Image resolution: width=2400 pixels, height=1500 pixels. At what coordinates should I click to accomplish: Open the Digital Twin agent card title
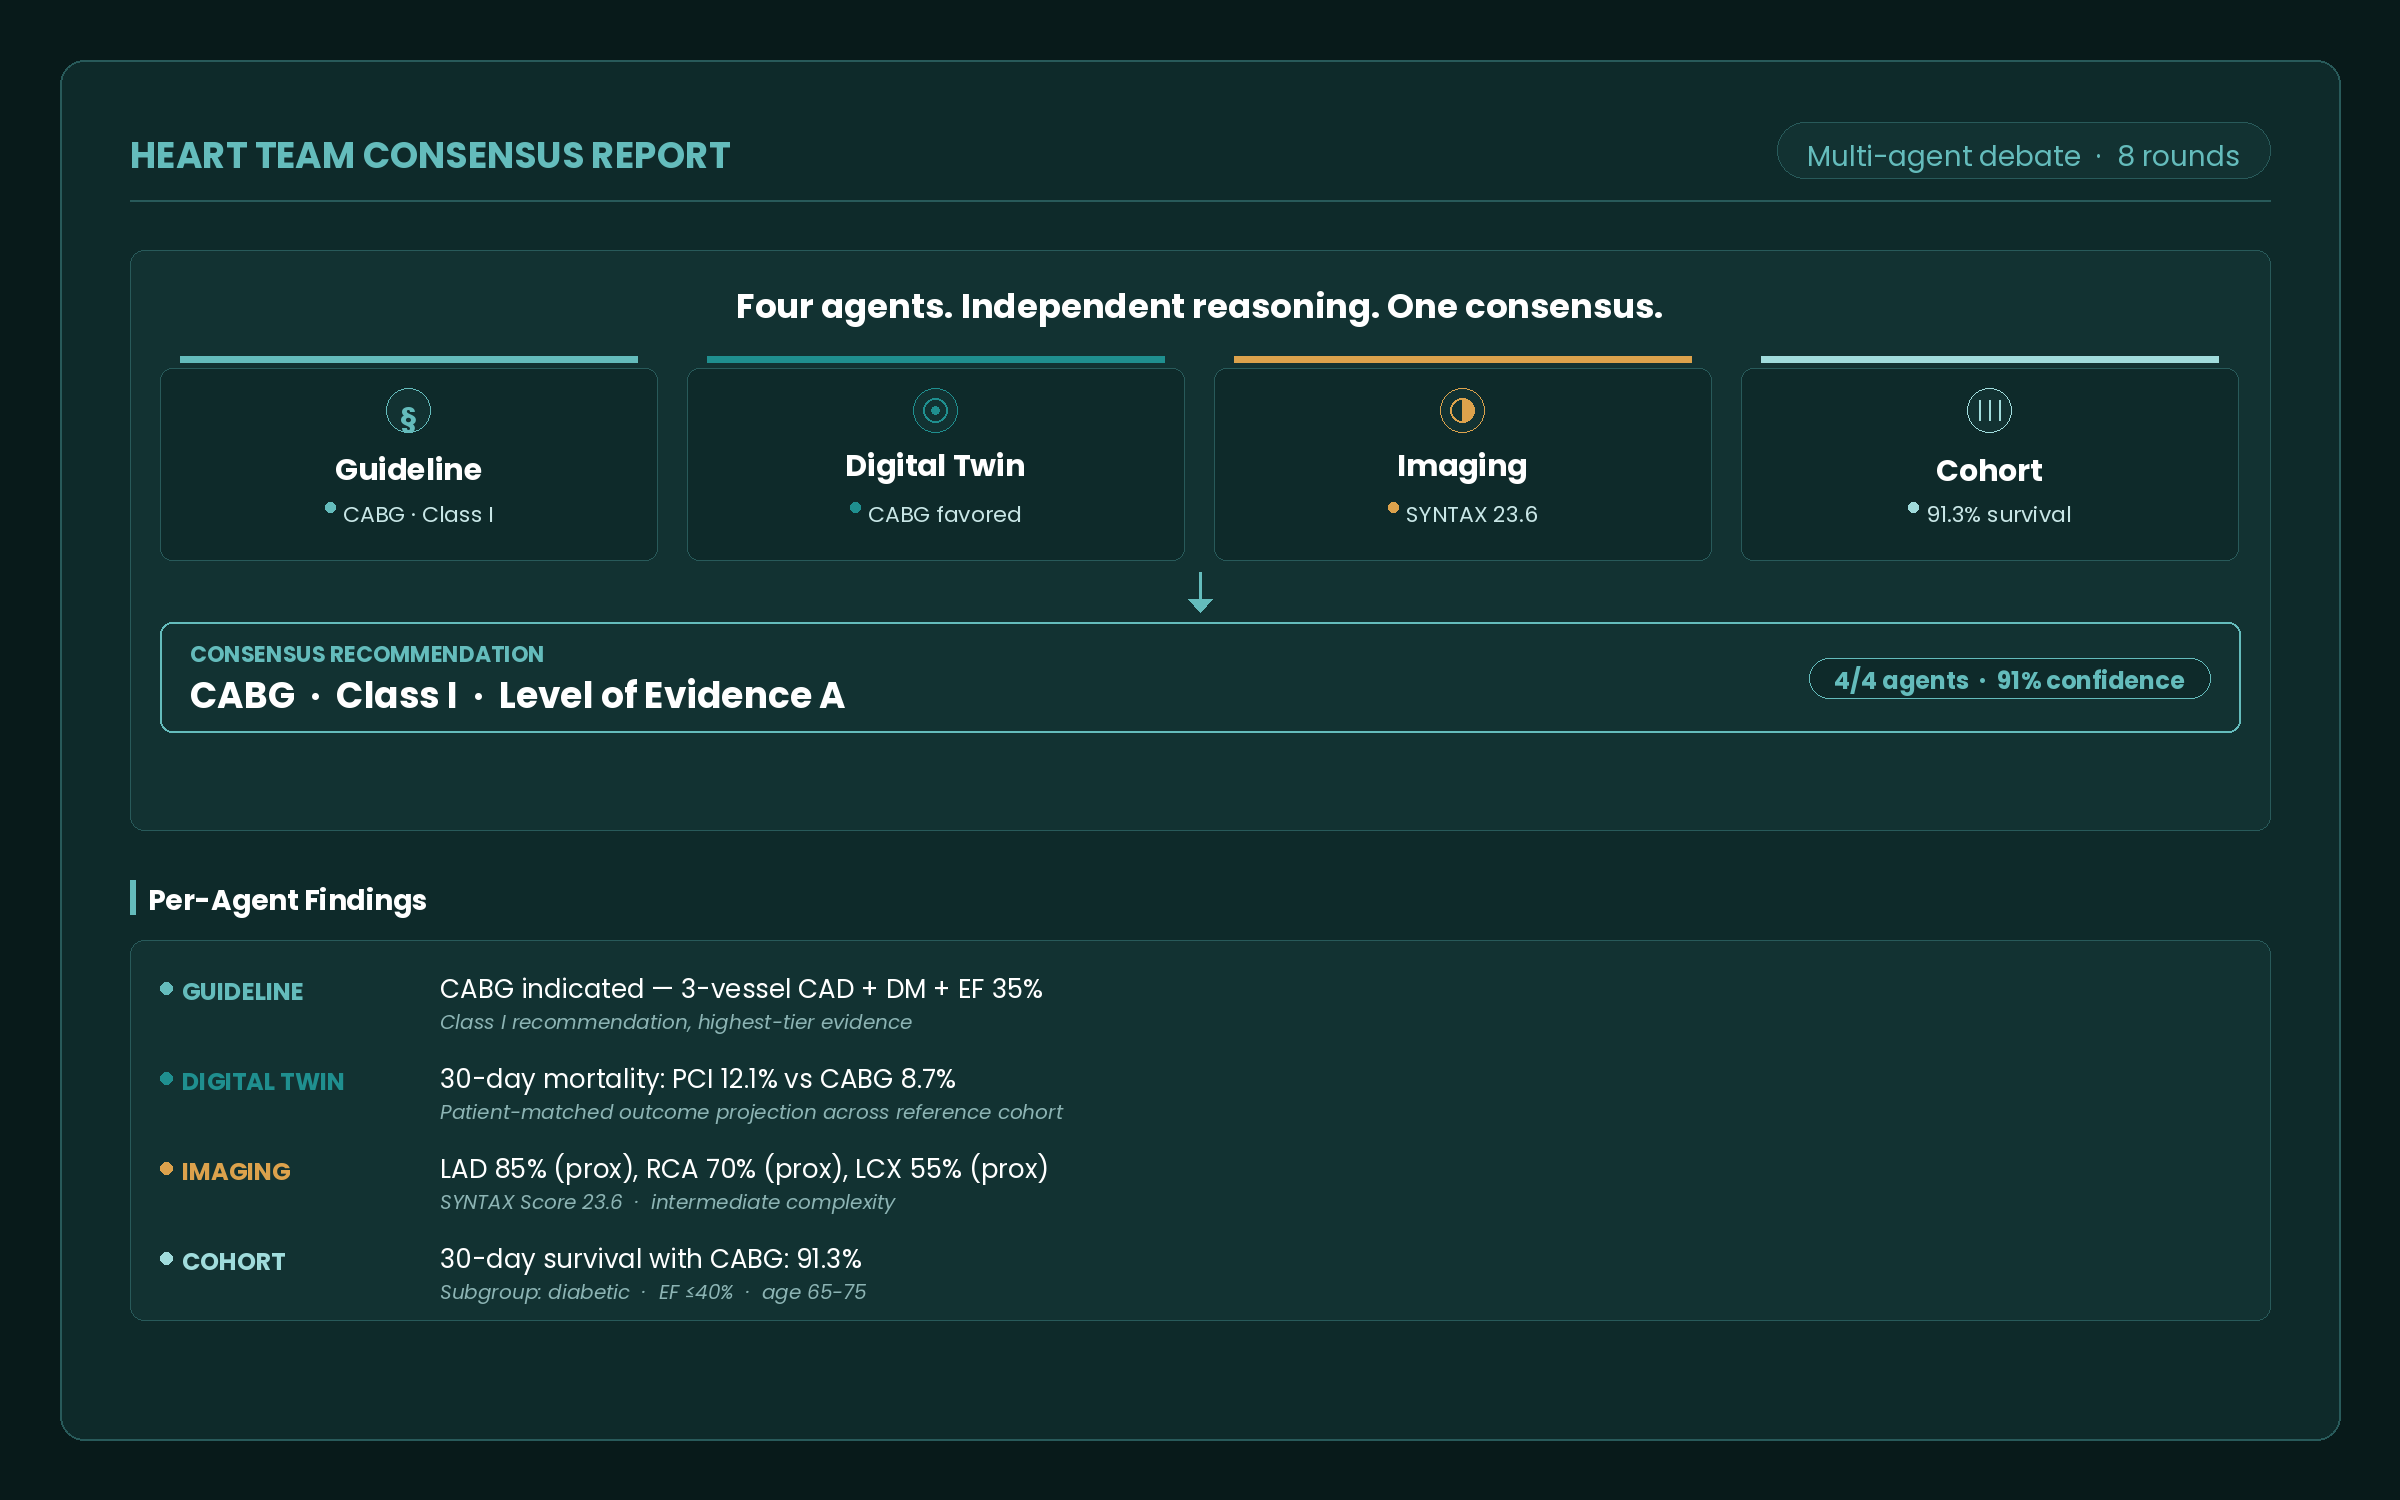point(935,466)
